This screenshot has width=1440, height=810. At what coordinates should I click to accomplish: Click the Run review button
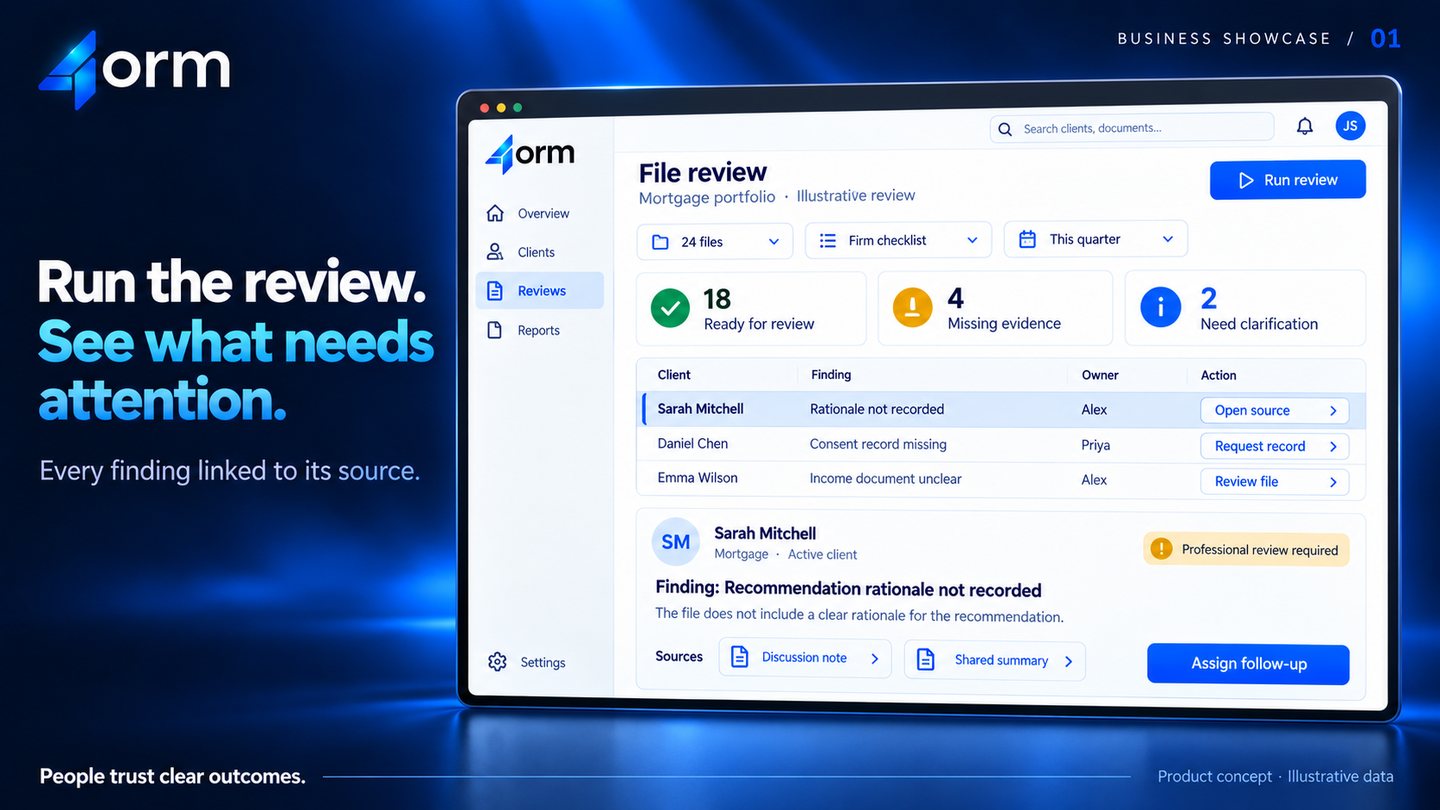[x=1288, y=180]
